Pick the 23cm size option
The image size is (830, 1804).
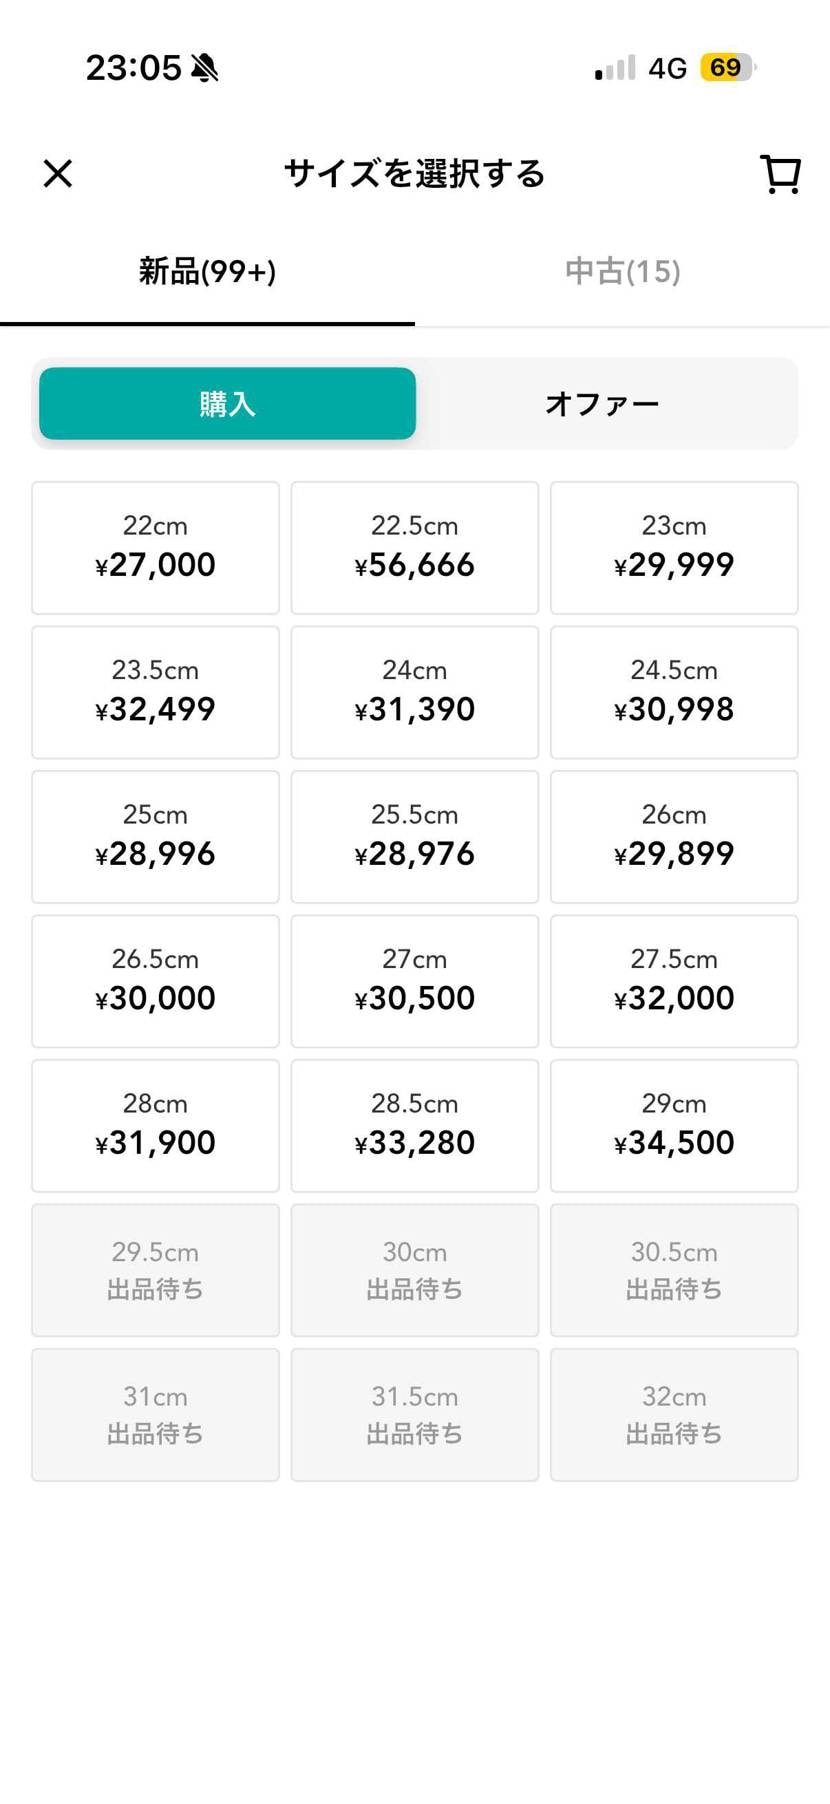pos(674,547)
